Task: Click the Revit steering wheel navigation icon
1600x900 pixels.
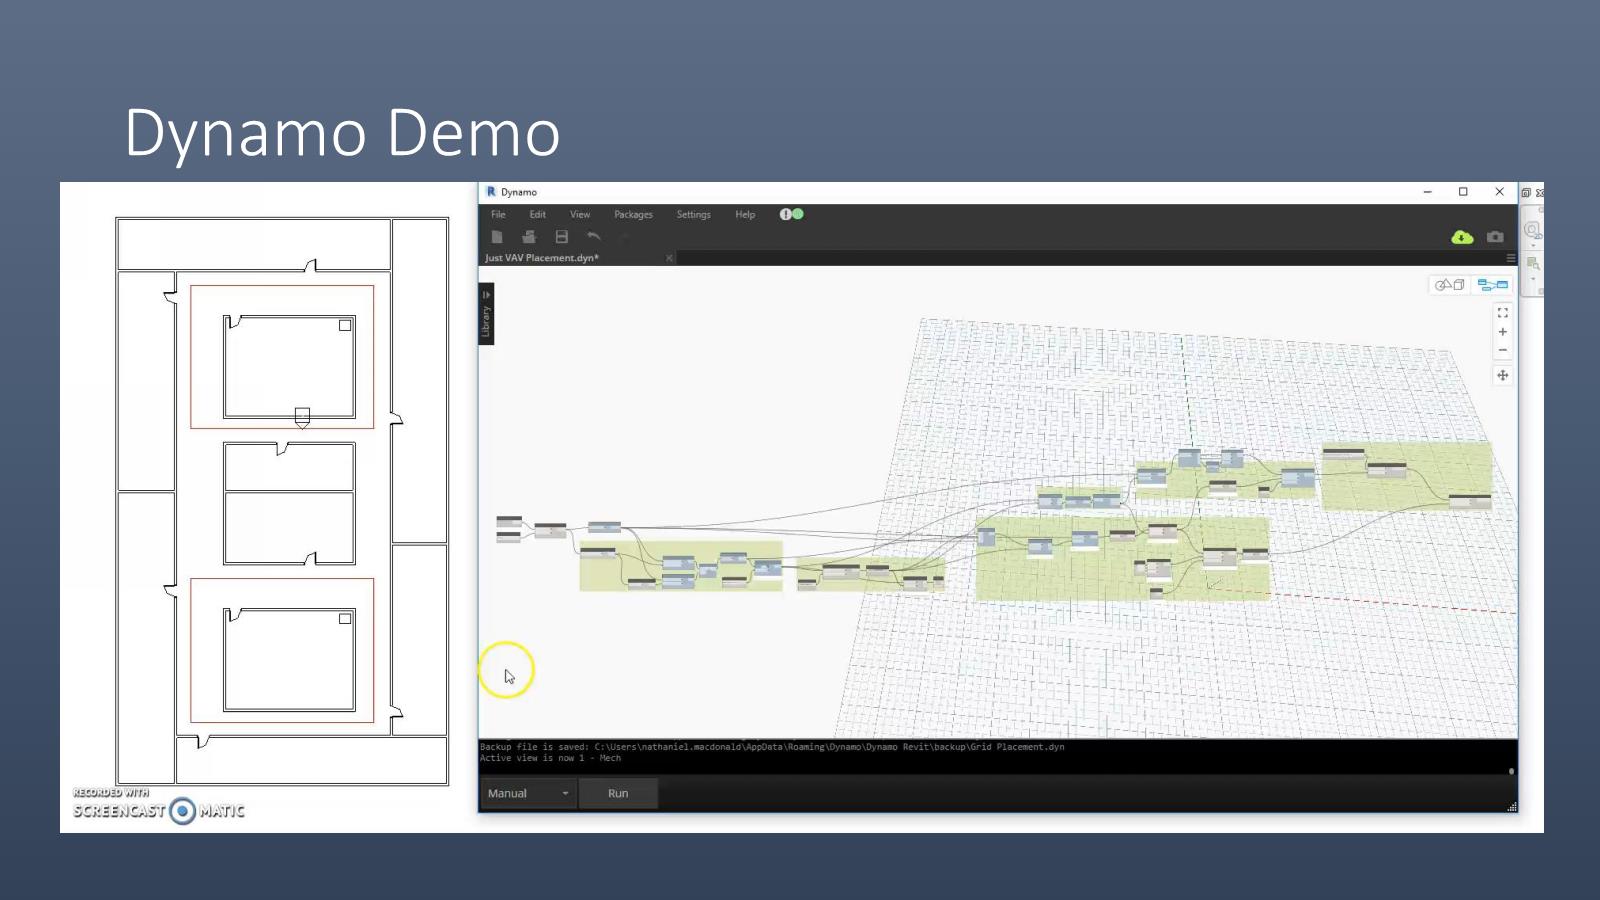Action: 1532,231
